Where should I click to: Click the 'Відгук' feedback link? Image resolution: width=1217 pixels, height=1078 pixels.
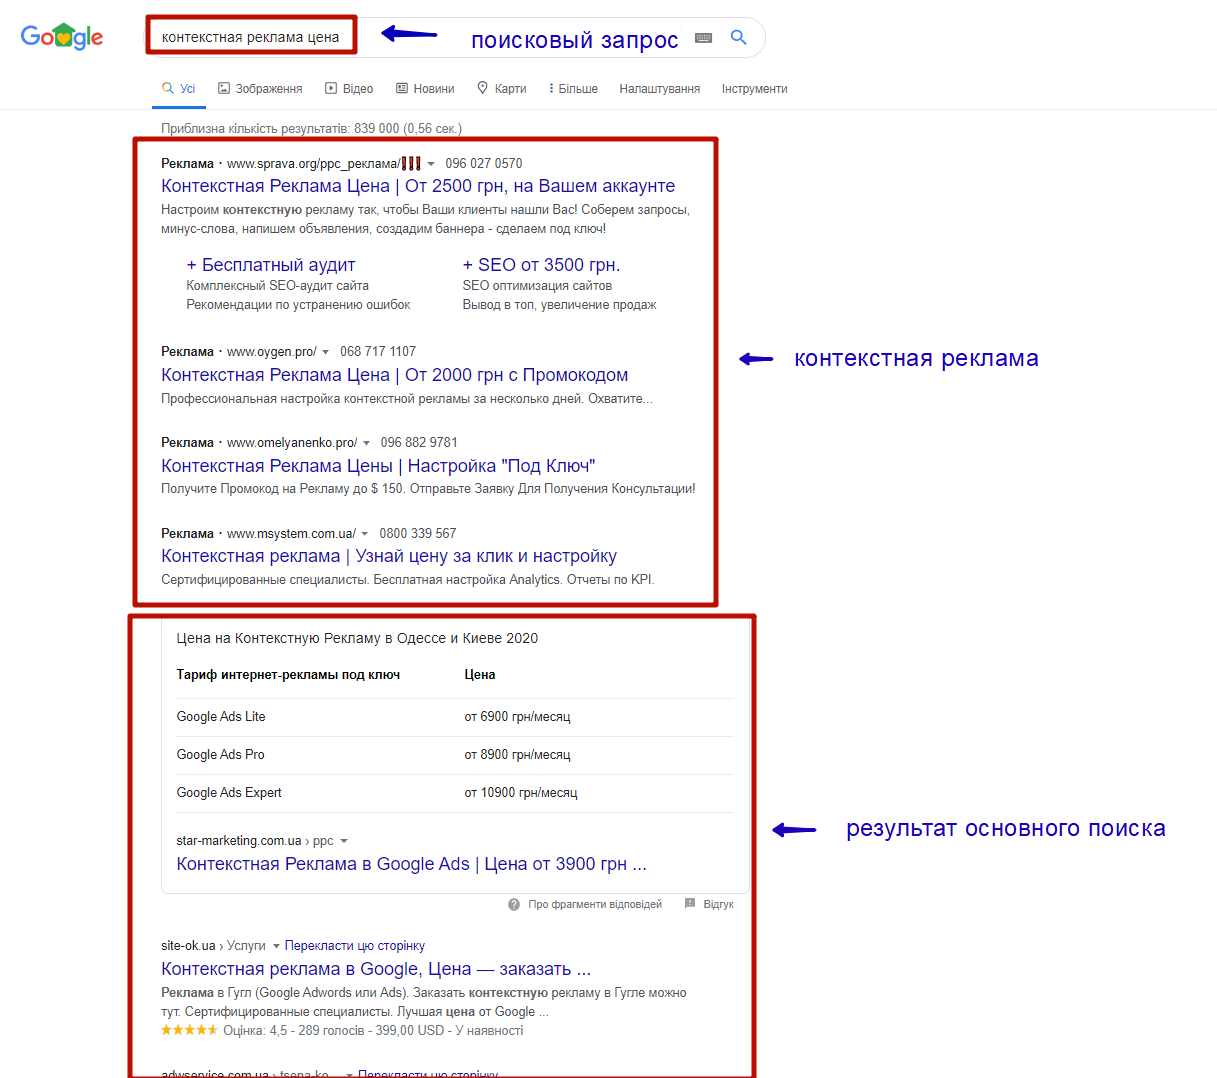tap(718, 904)
